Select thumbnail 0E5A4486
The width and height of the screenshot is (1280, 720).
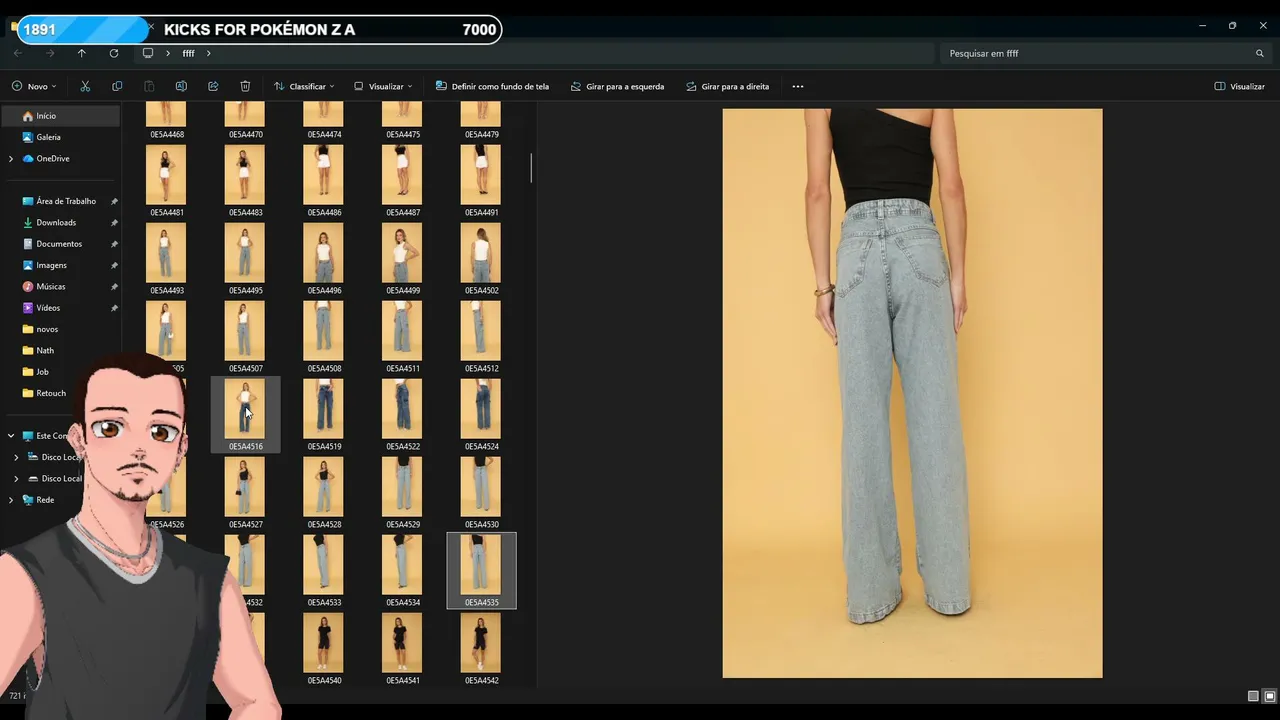coord(324,174)
